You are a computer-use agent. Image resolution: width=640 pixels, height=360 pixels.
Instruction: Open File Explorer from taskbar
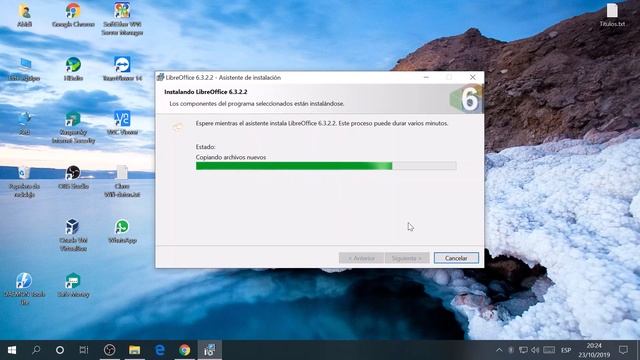tap(134, 350)
